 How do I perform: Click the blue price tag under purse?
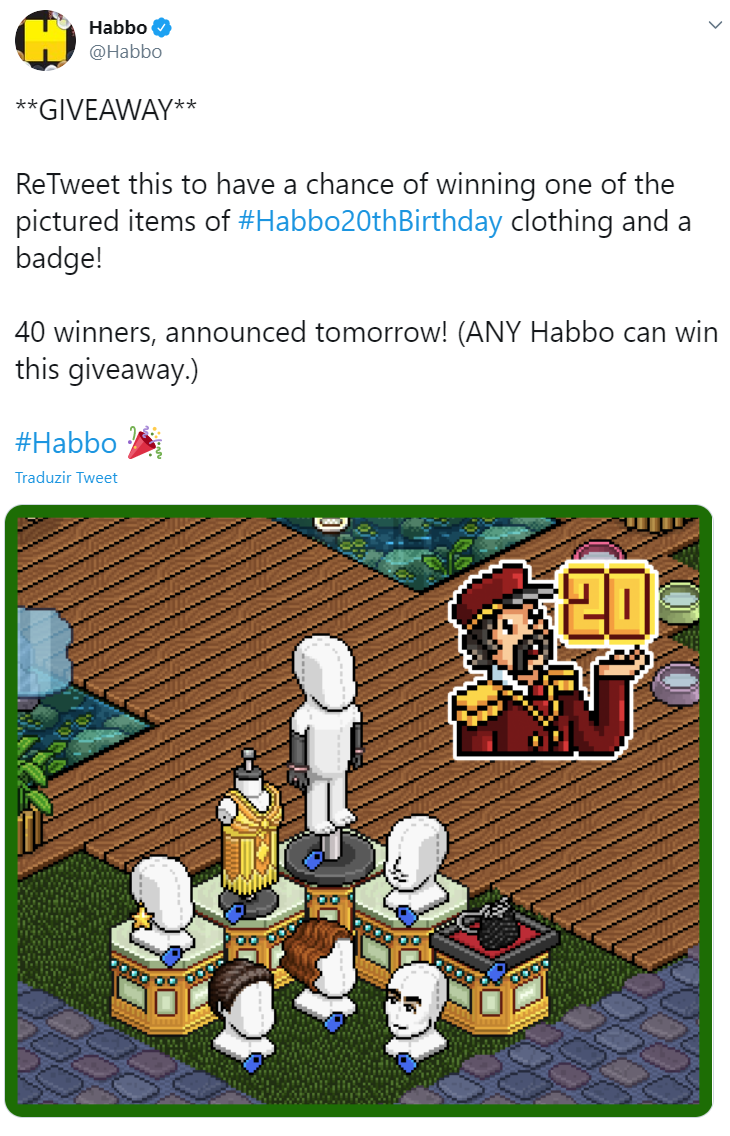497,971
